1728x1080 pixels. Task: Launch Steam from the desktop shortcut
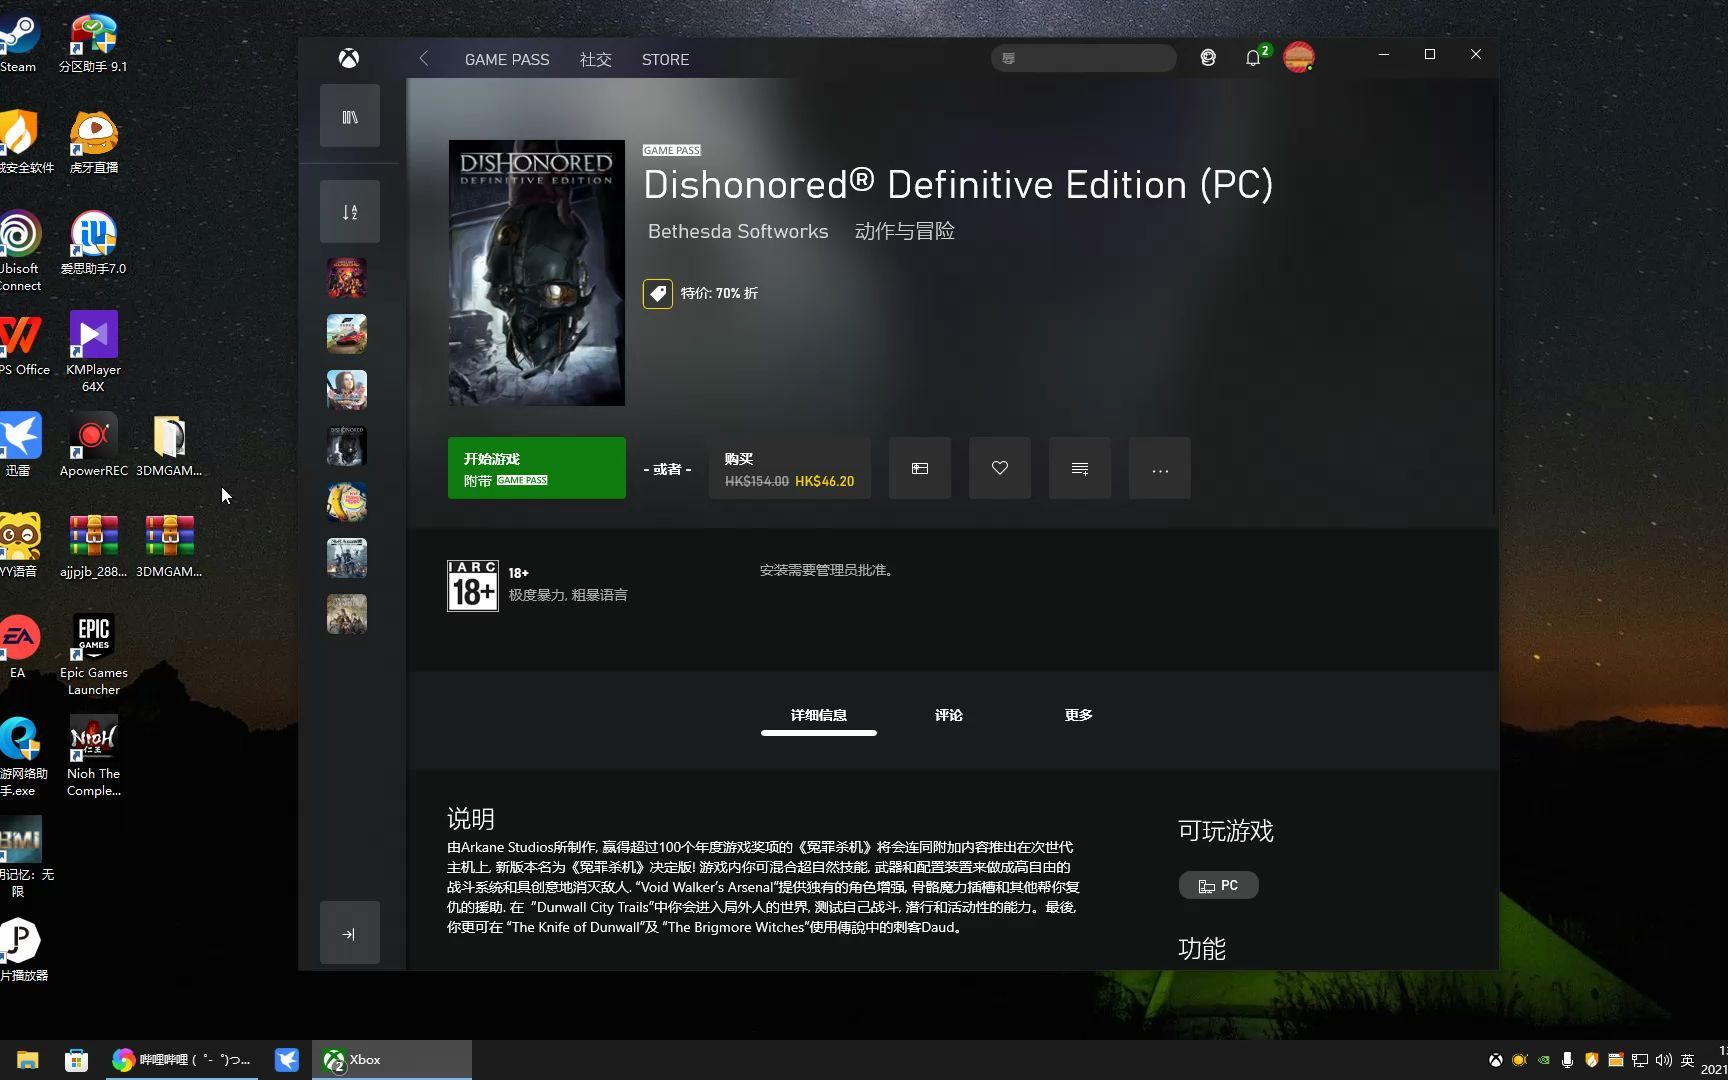(x=20, y=30)
